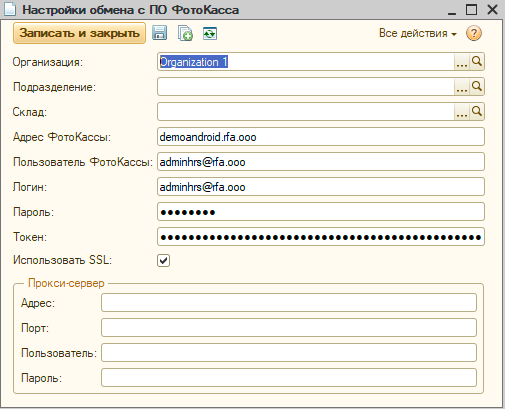Click proxy server Пользователь field

click(x=289, y=353)
